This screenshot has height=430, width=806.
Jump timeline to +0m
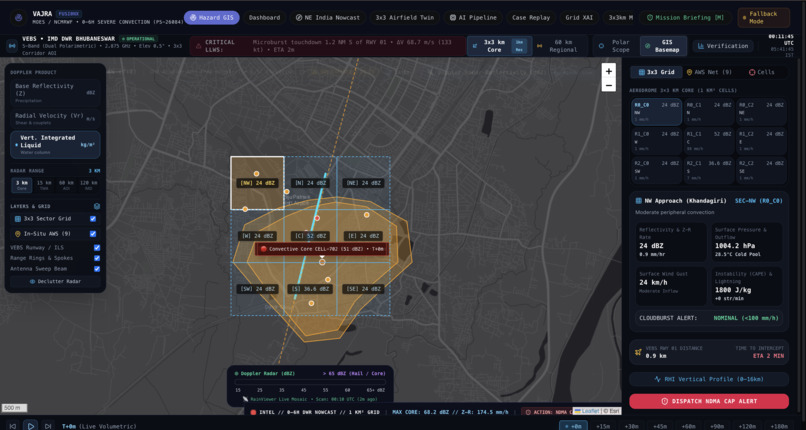pyautogui.click(x=573, y=426)
